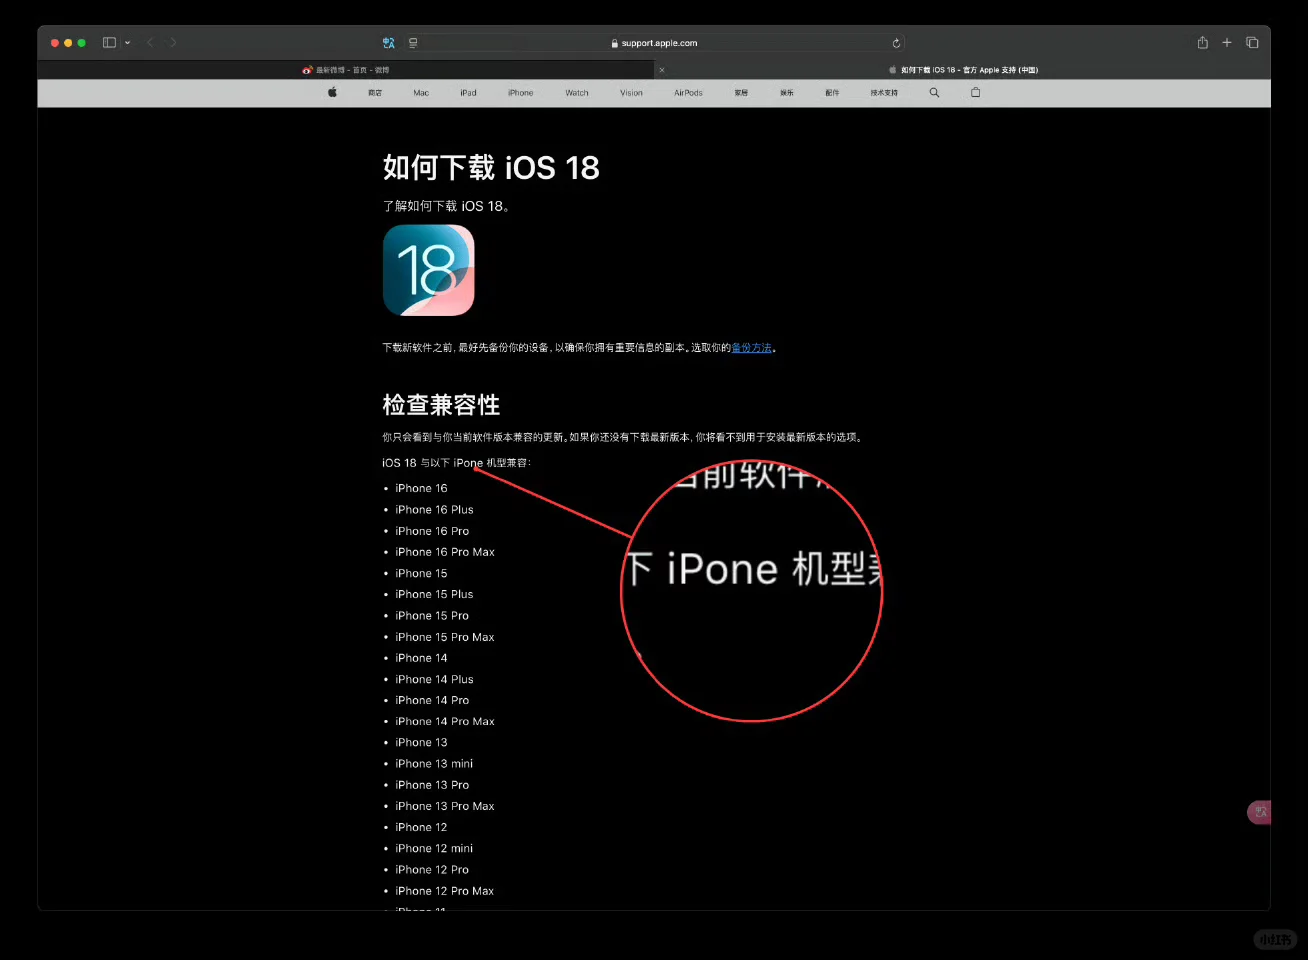Screen dimensions: 1308x960
Task: Open 娱乐 in Apple navigation bar
Action: (x=787, y=93)
